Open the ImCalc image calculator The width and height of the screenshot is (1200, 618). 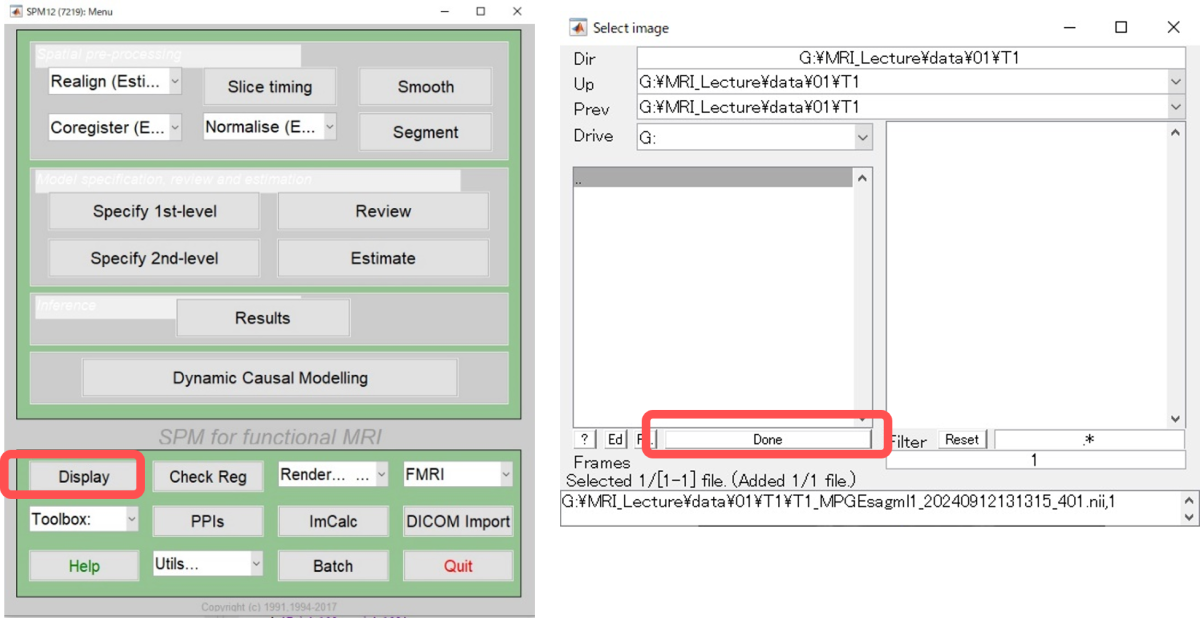[333, 521]
